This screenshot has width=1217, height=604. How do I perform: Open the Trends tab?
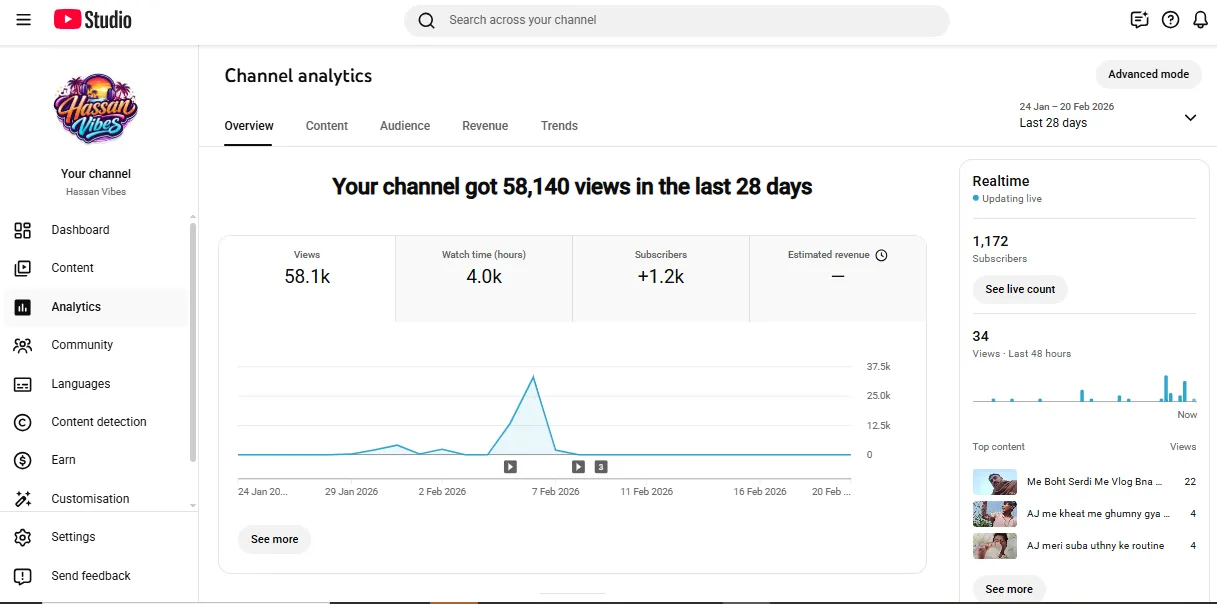(x=559, y=126)
